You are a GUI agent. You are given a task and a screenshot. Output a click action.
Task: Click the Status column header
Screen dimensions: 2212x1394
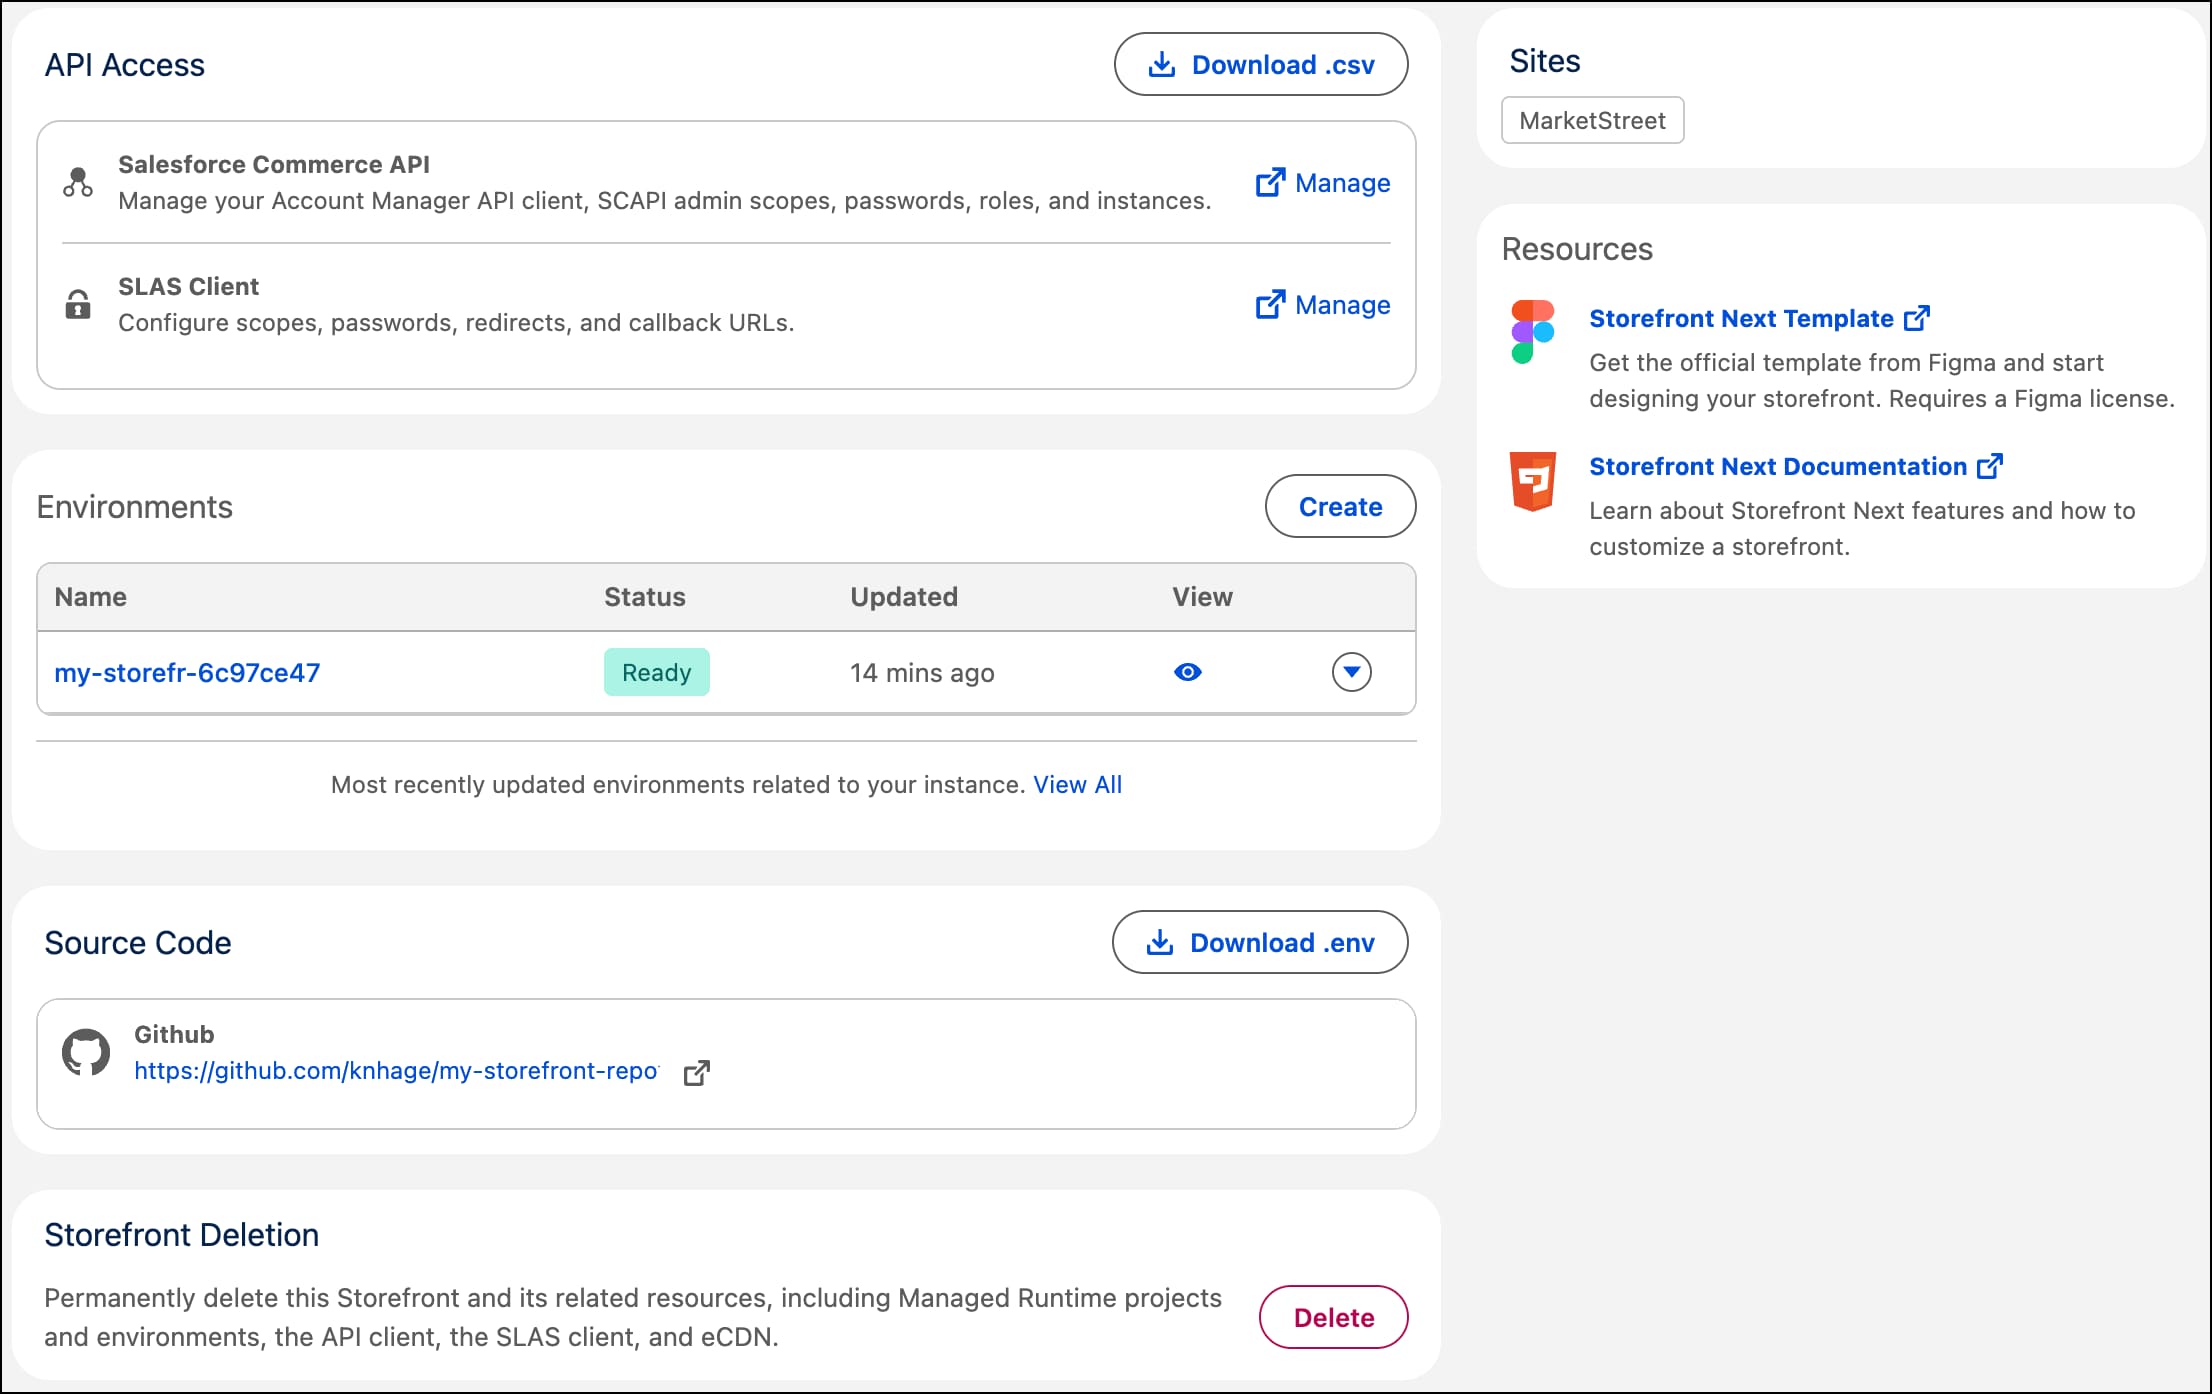click(645, 597)
